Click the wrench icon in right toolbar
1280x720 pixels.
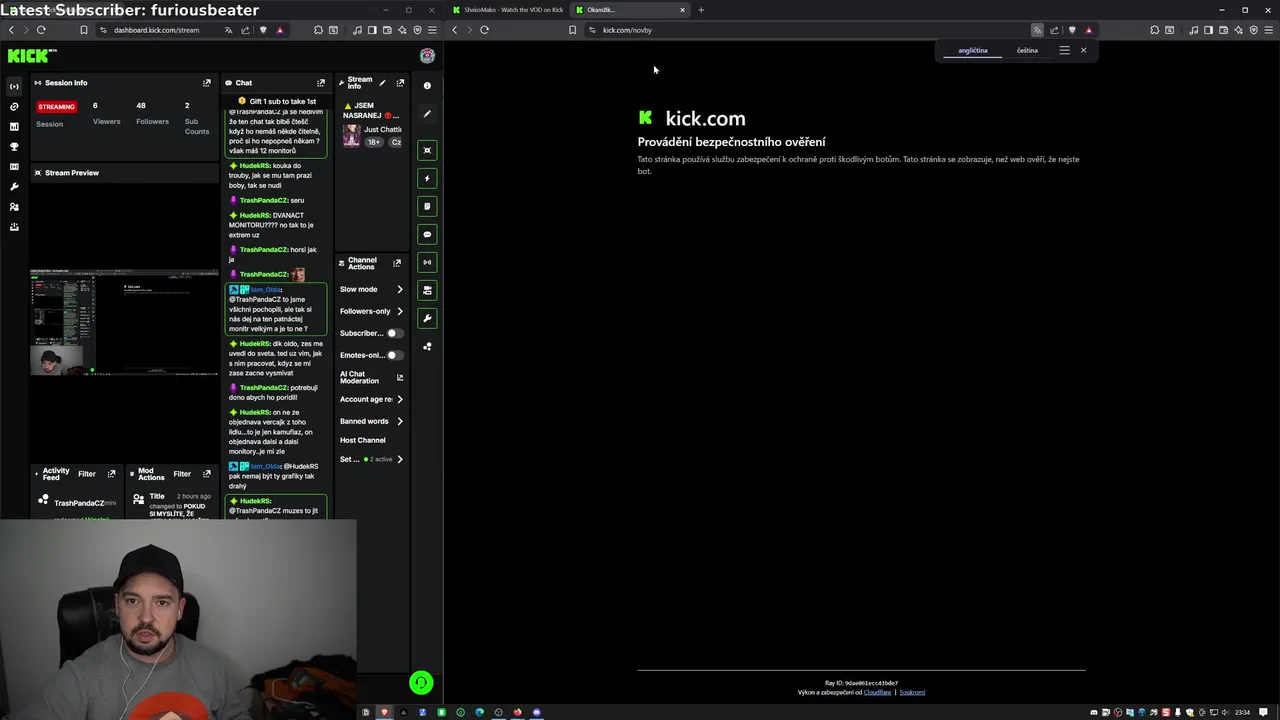(427, 318)
